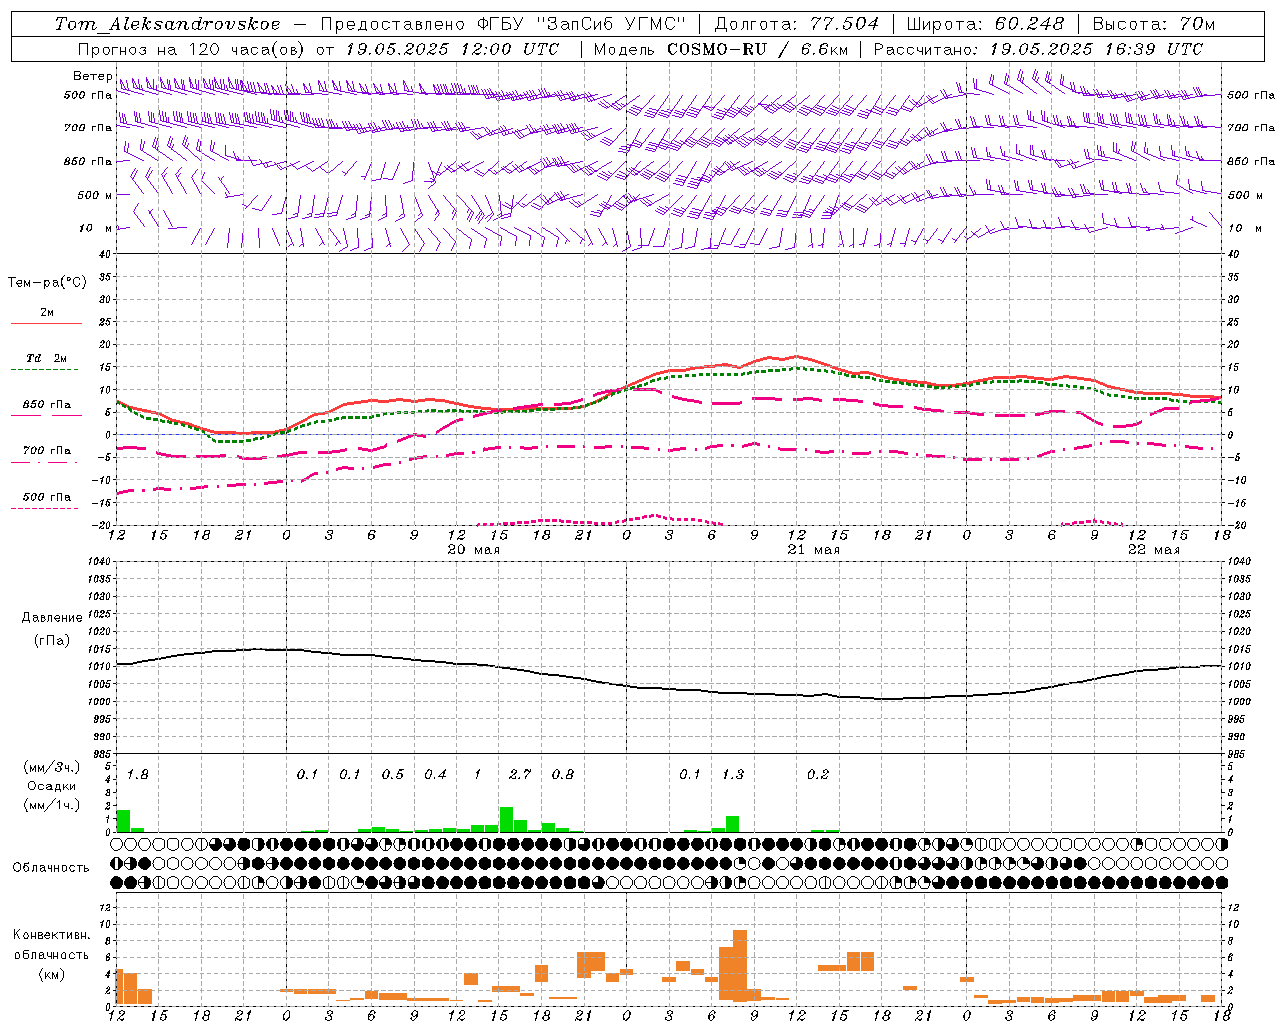The width and height of the screenshot is (1280, 1024).
Task: Click the tallest orange convective cloud bar
Action: coord(740,965)
